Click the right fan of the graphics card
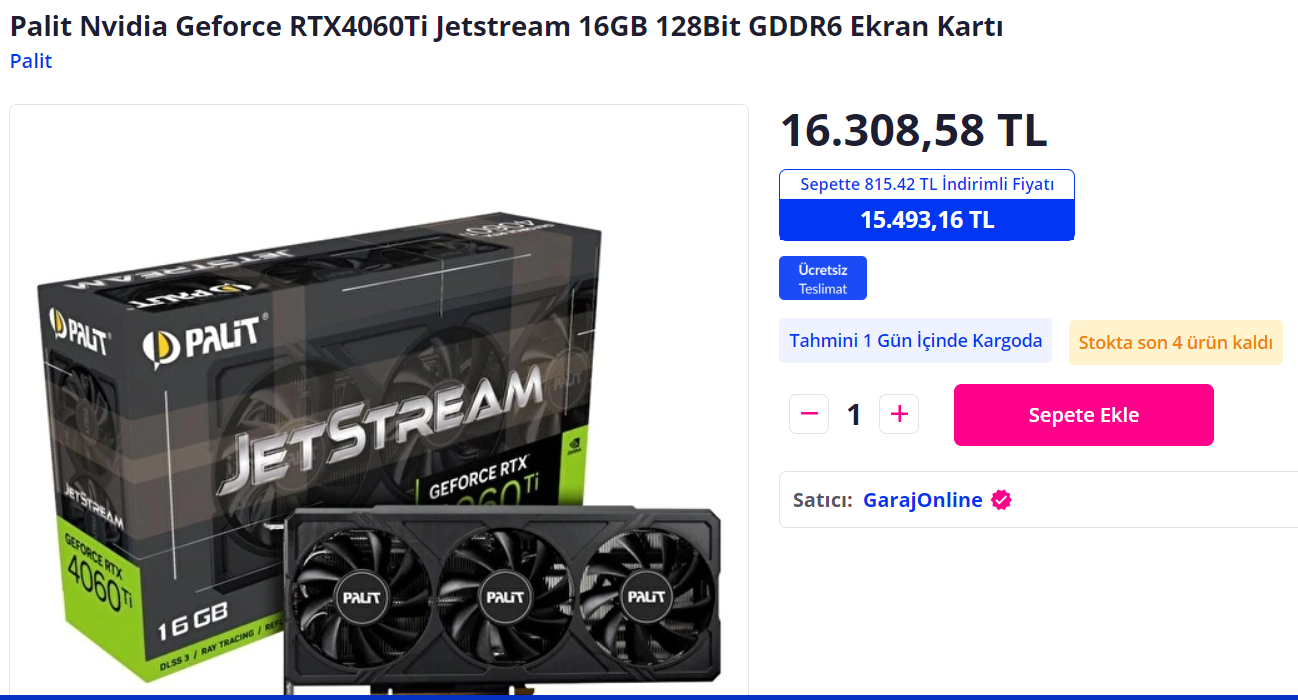The width and height of the screenshot is (1298, 700). tap(644, 596)
